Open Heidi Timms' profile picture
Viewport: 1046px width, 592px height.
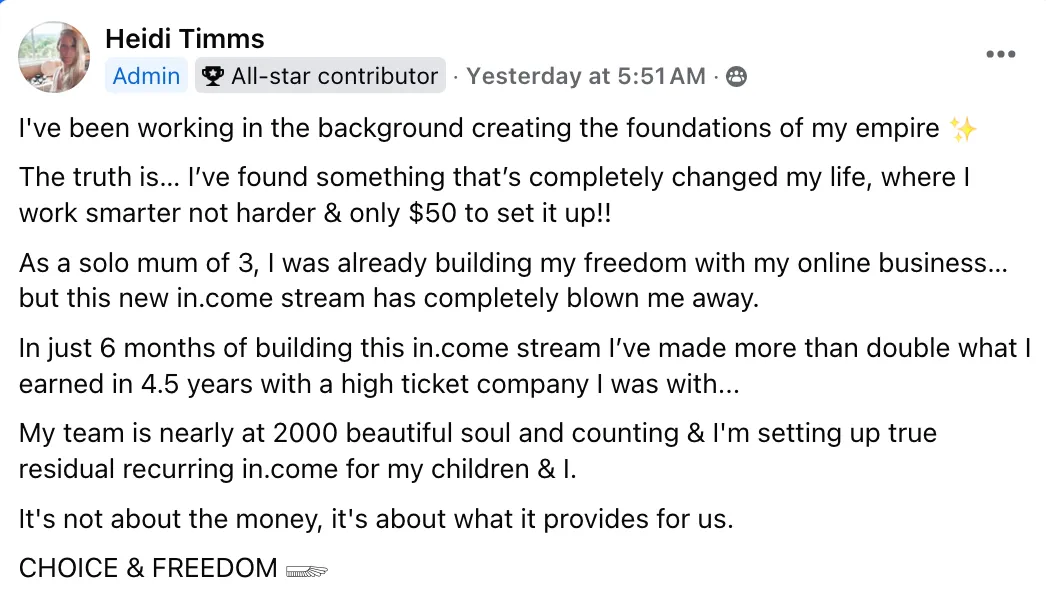54,57
